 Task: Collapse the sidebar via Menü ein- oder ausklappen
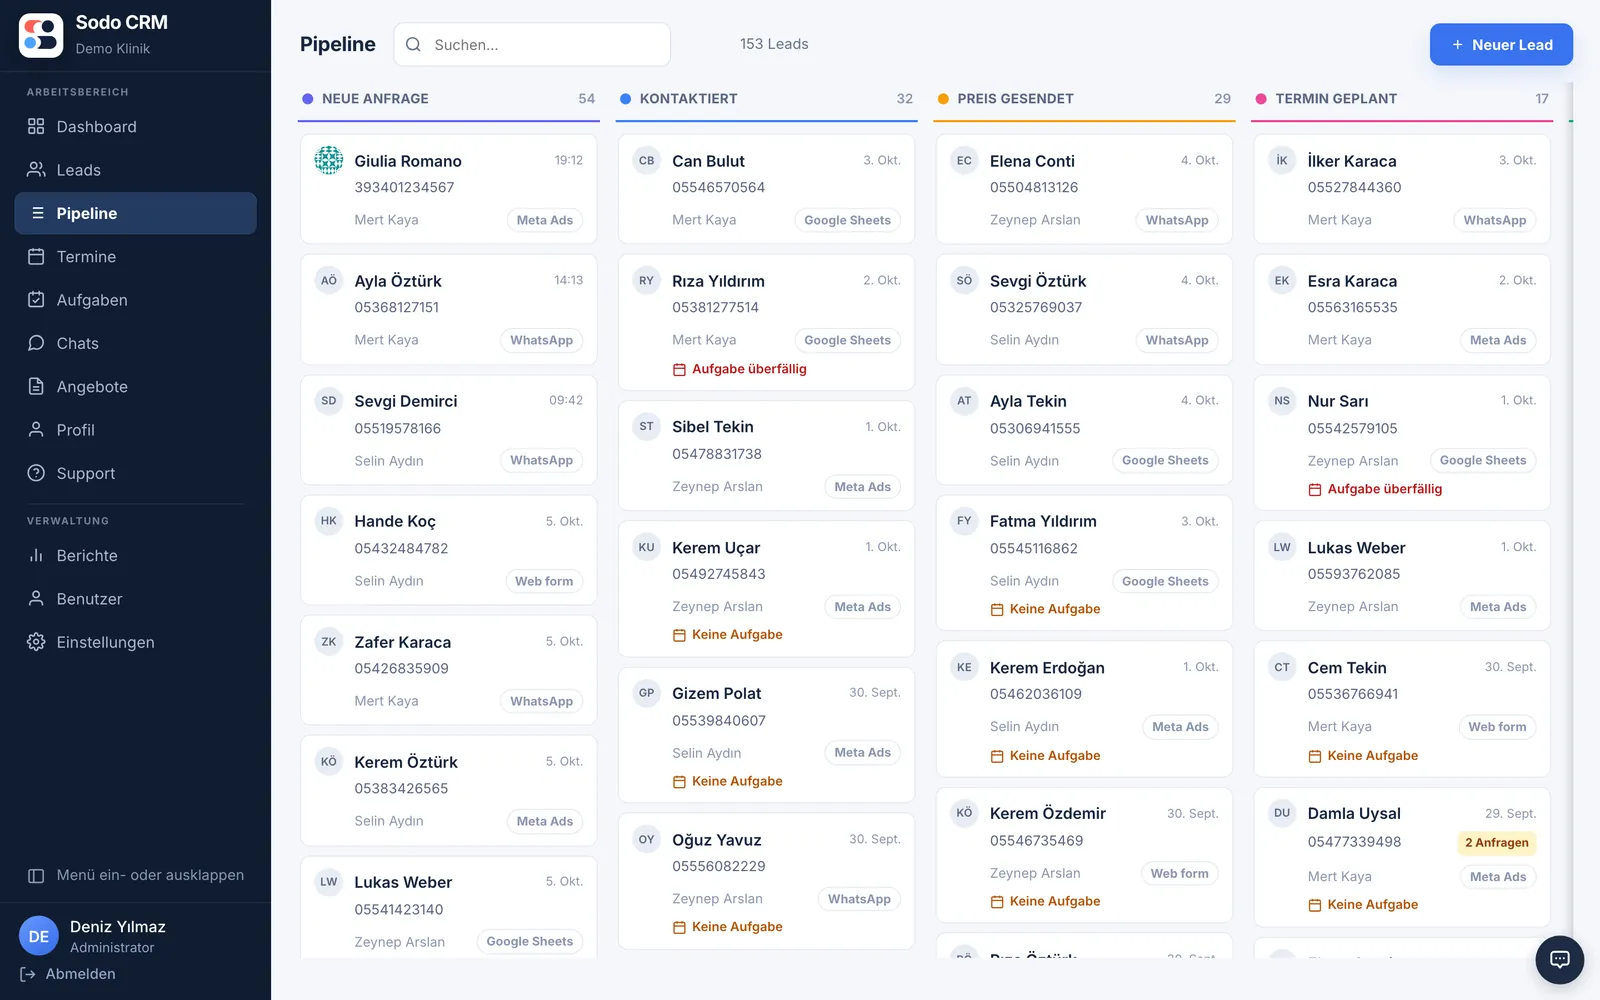pyautogui.click(x=135, y=875)
